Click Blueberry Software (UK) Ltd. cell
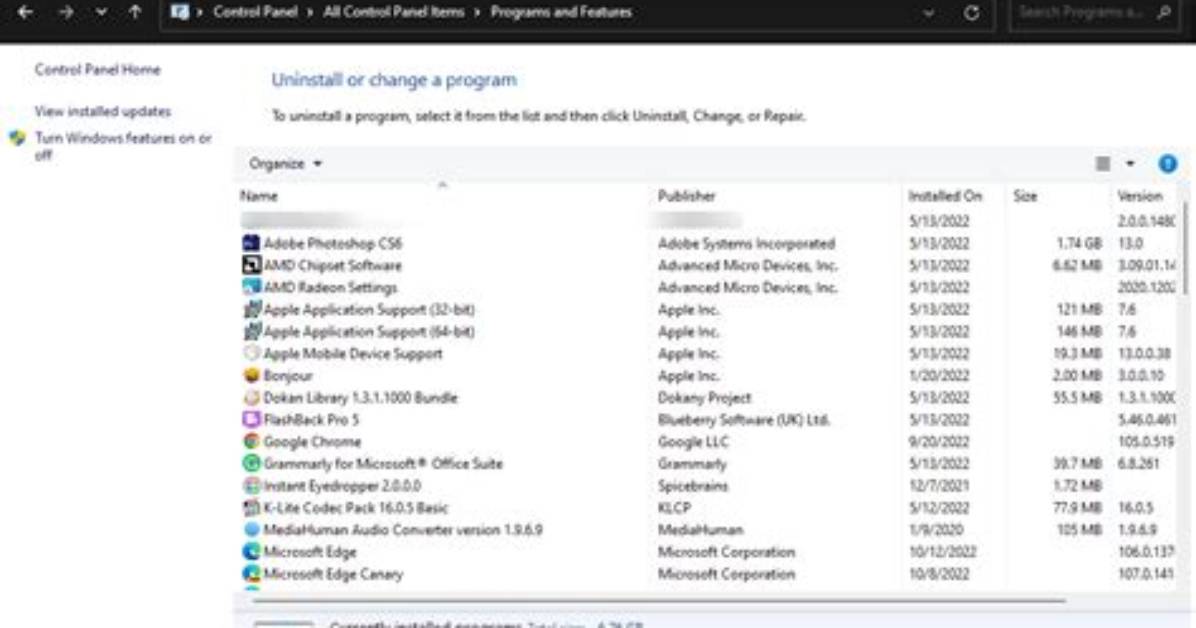1196x628 pixels. pyautogui.click(x=744, y=420)
